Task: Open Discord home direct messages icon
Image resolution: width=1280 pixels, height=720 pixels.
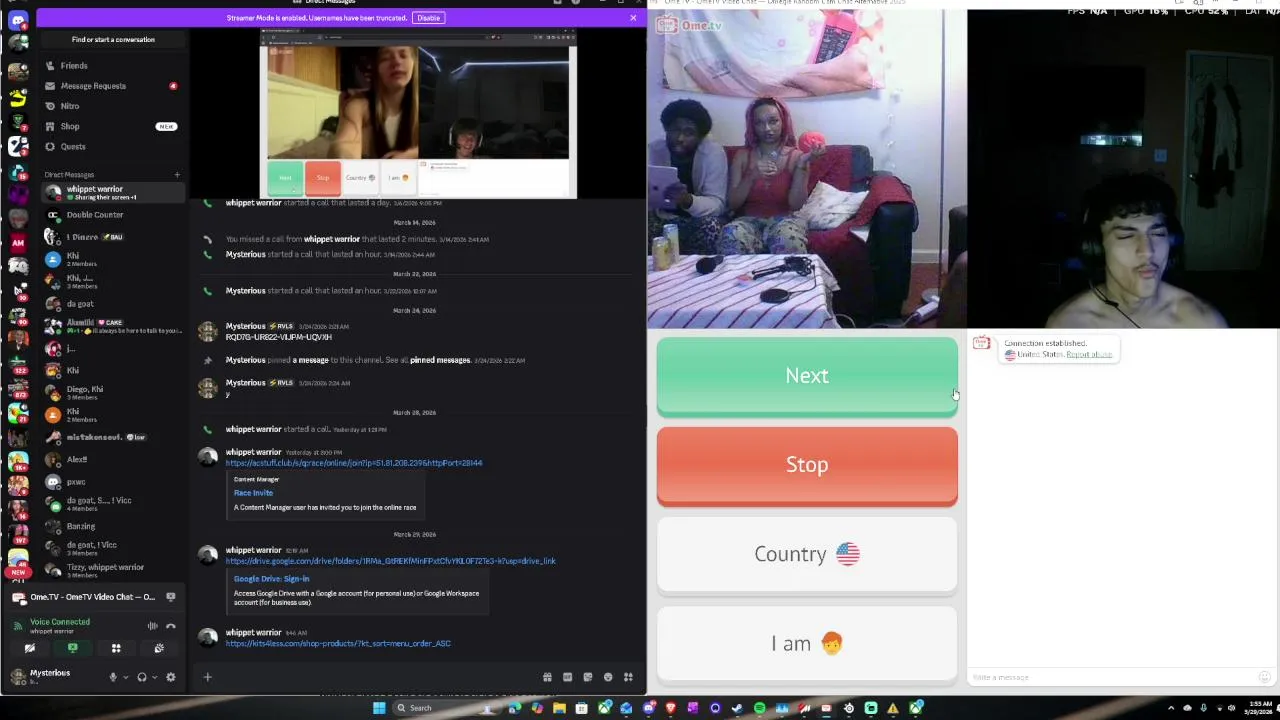Action: point(18,21)
